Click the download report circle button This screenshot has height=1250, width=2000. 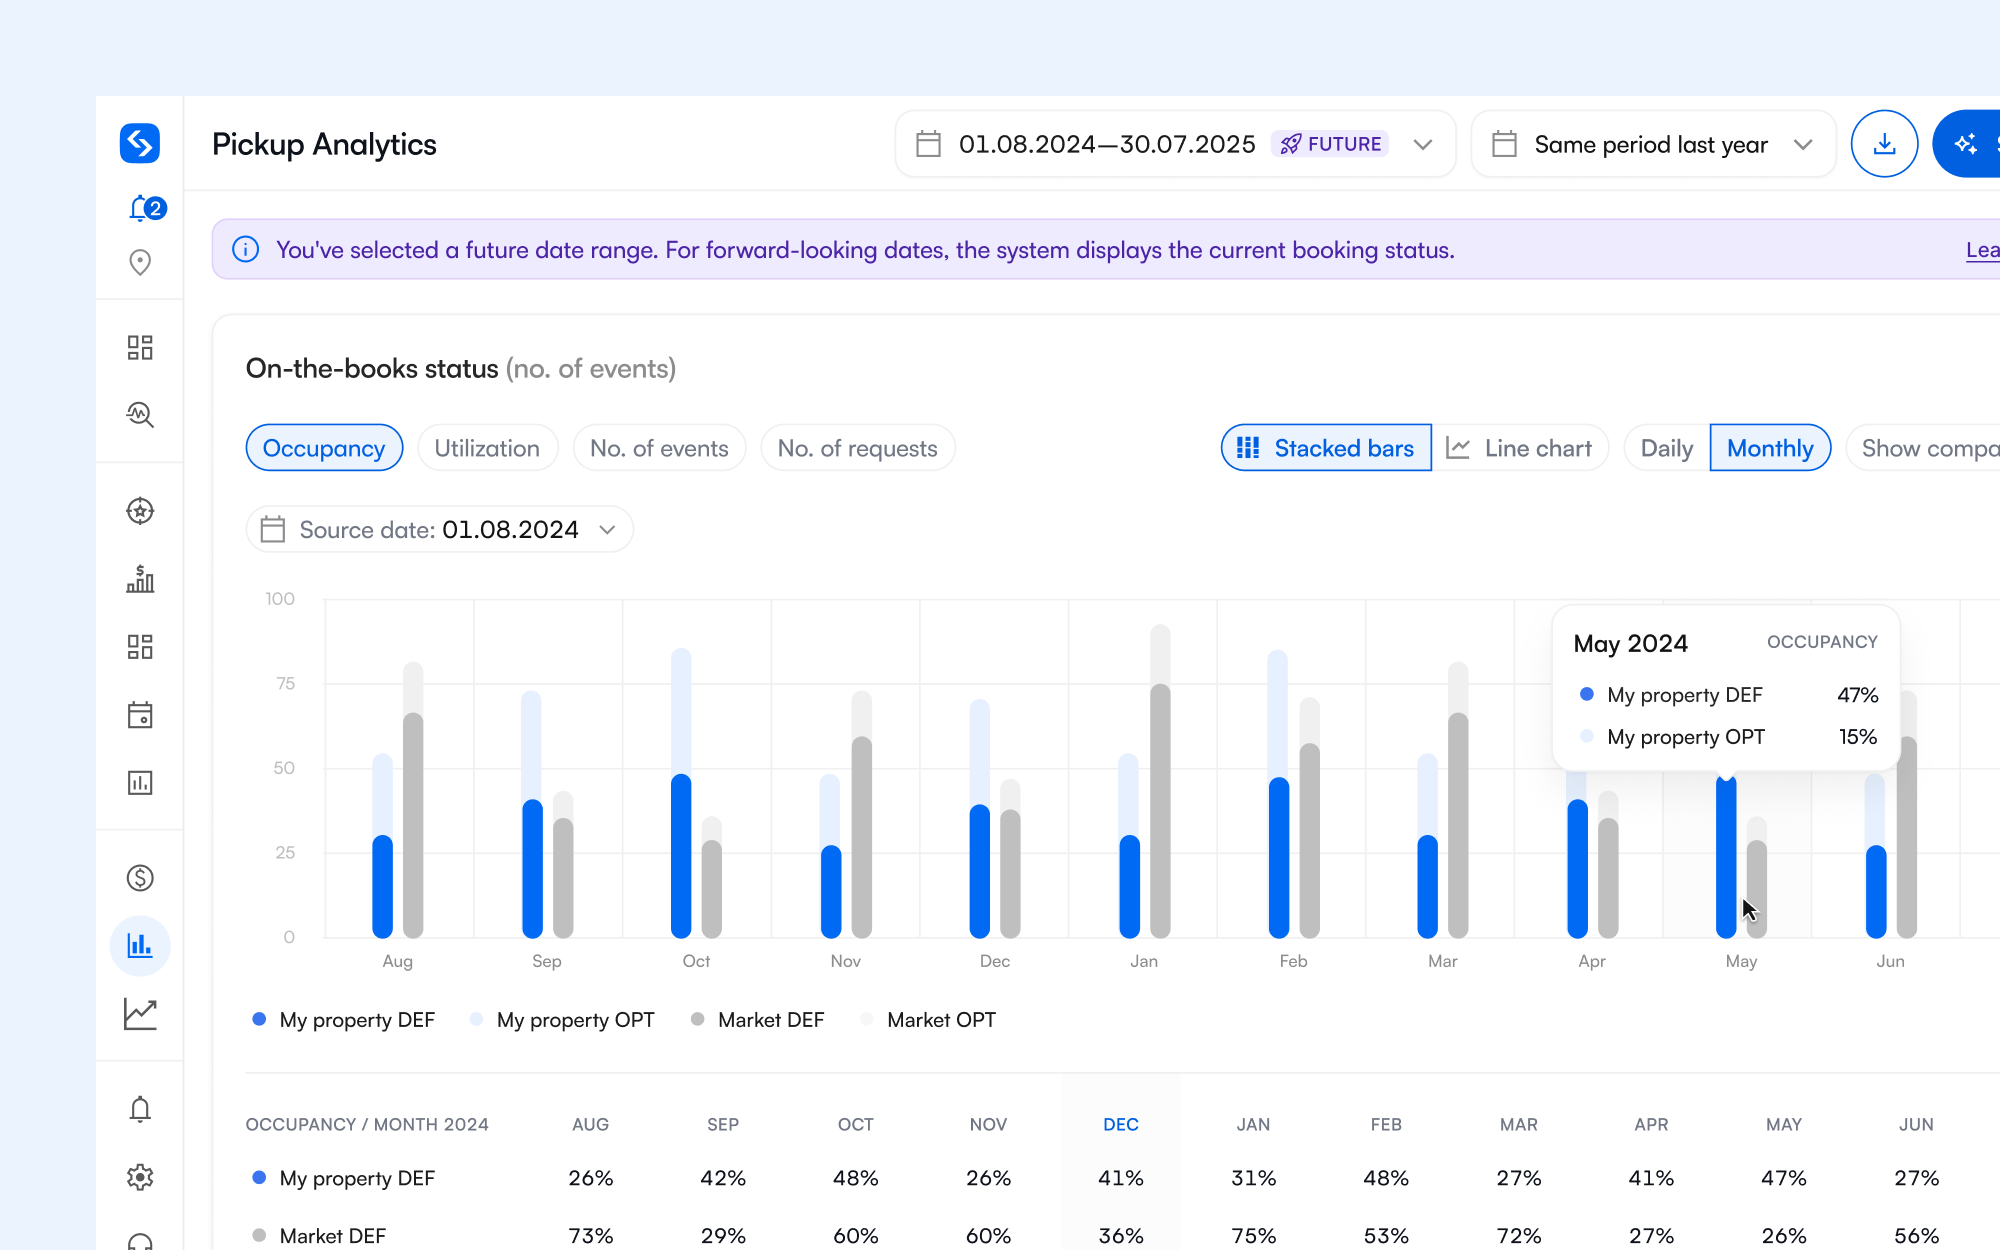1884,143
